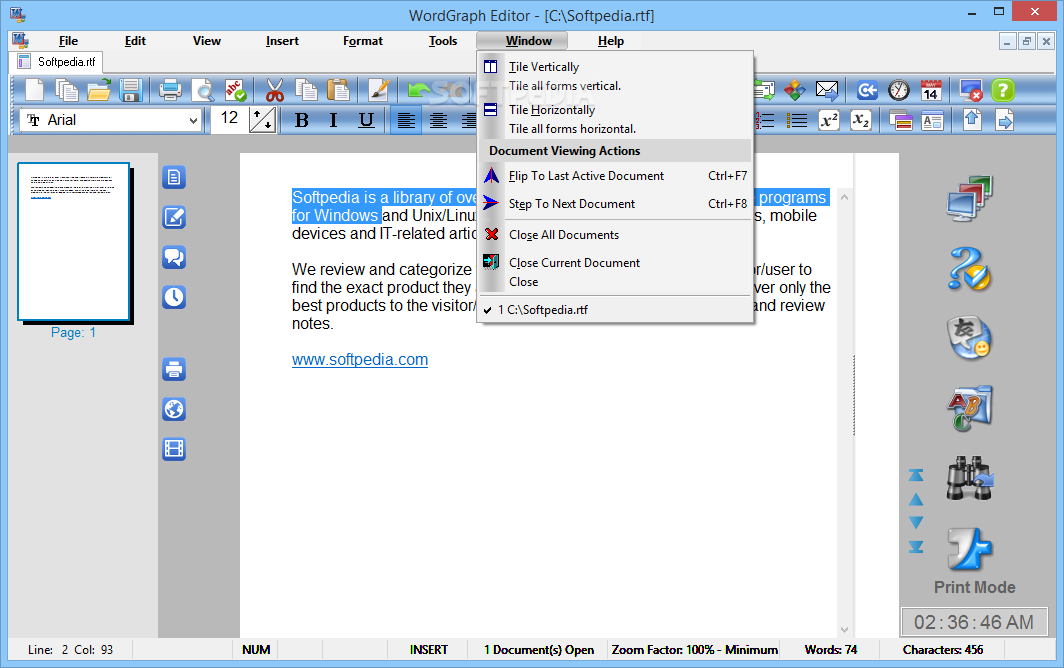Viewport: 1064px width, 668px height.
Task: Open the Format menu
Action: 362,41
